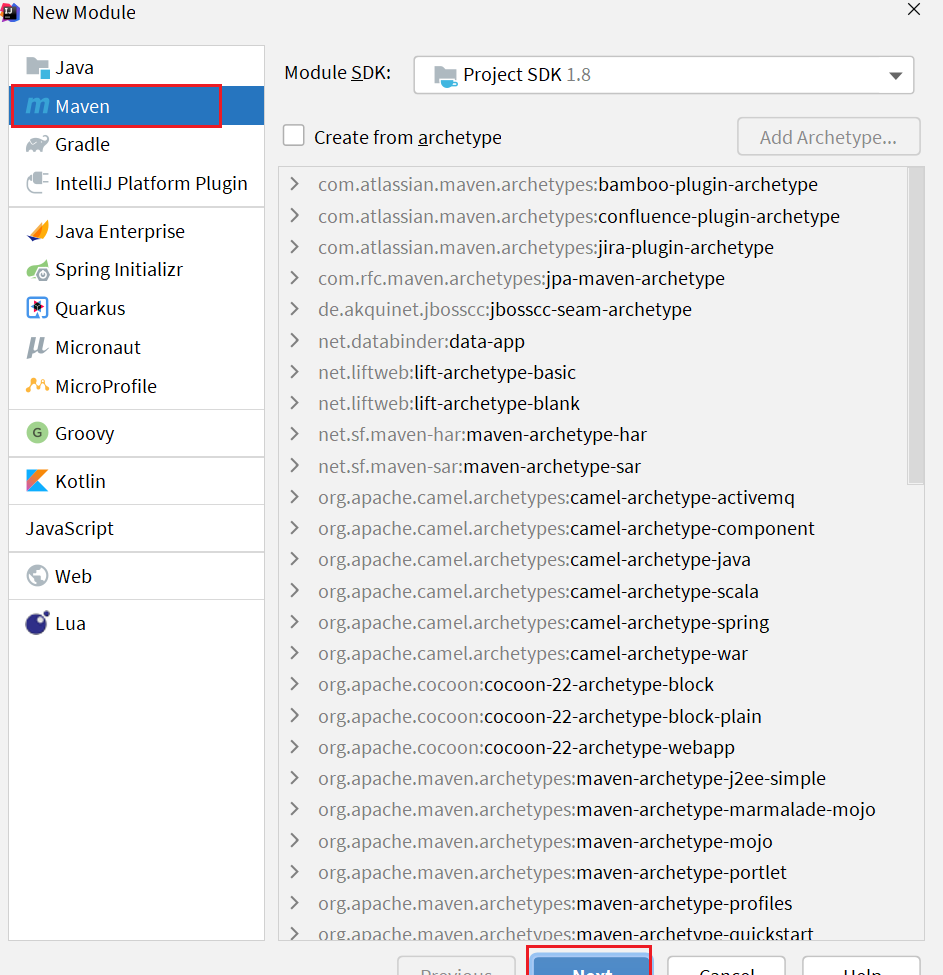Expand jpa-maven-archetype node
Image resolution: width=943 pixels, height=975 pixels.
tap(295, 278)
